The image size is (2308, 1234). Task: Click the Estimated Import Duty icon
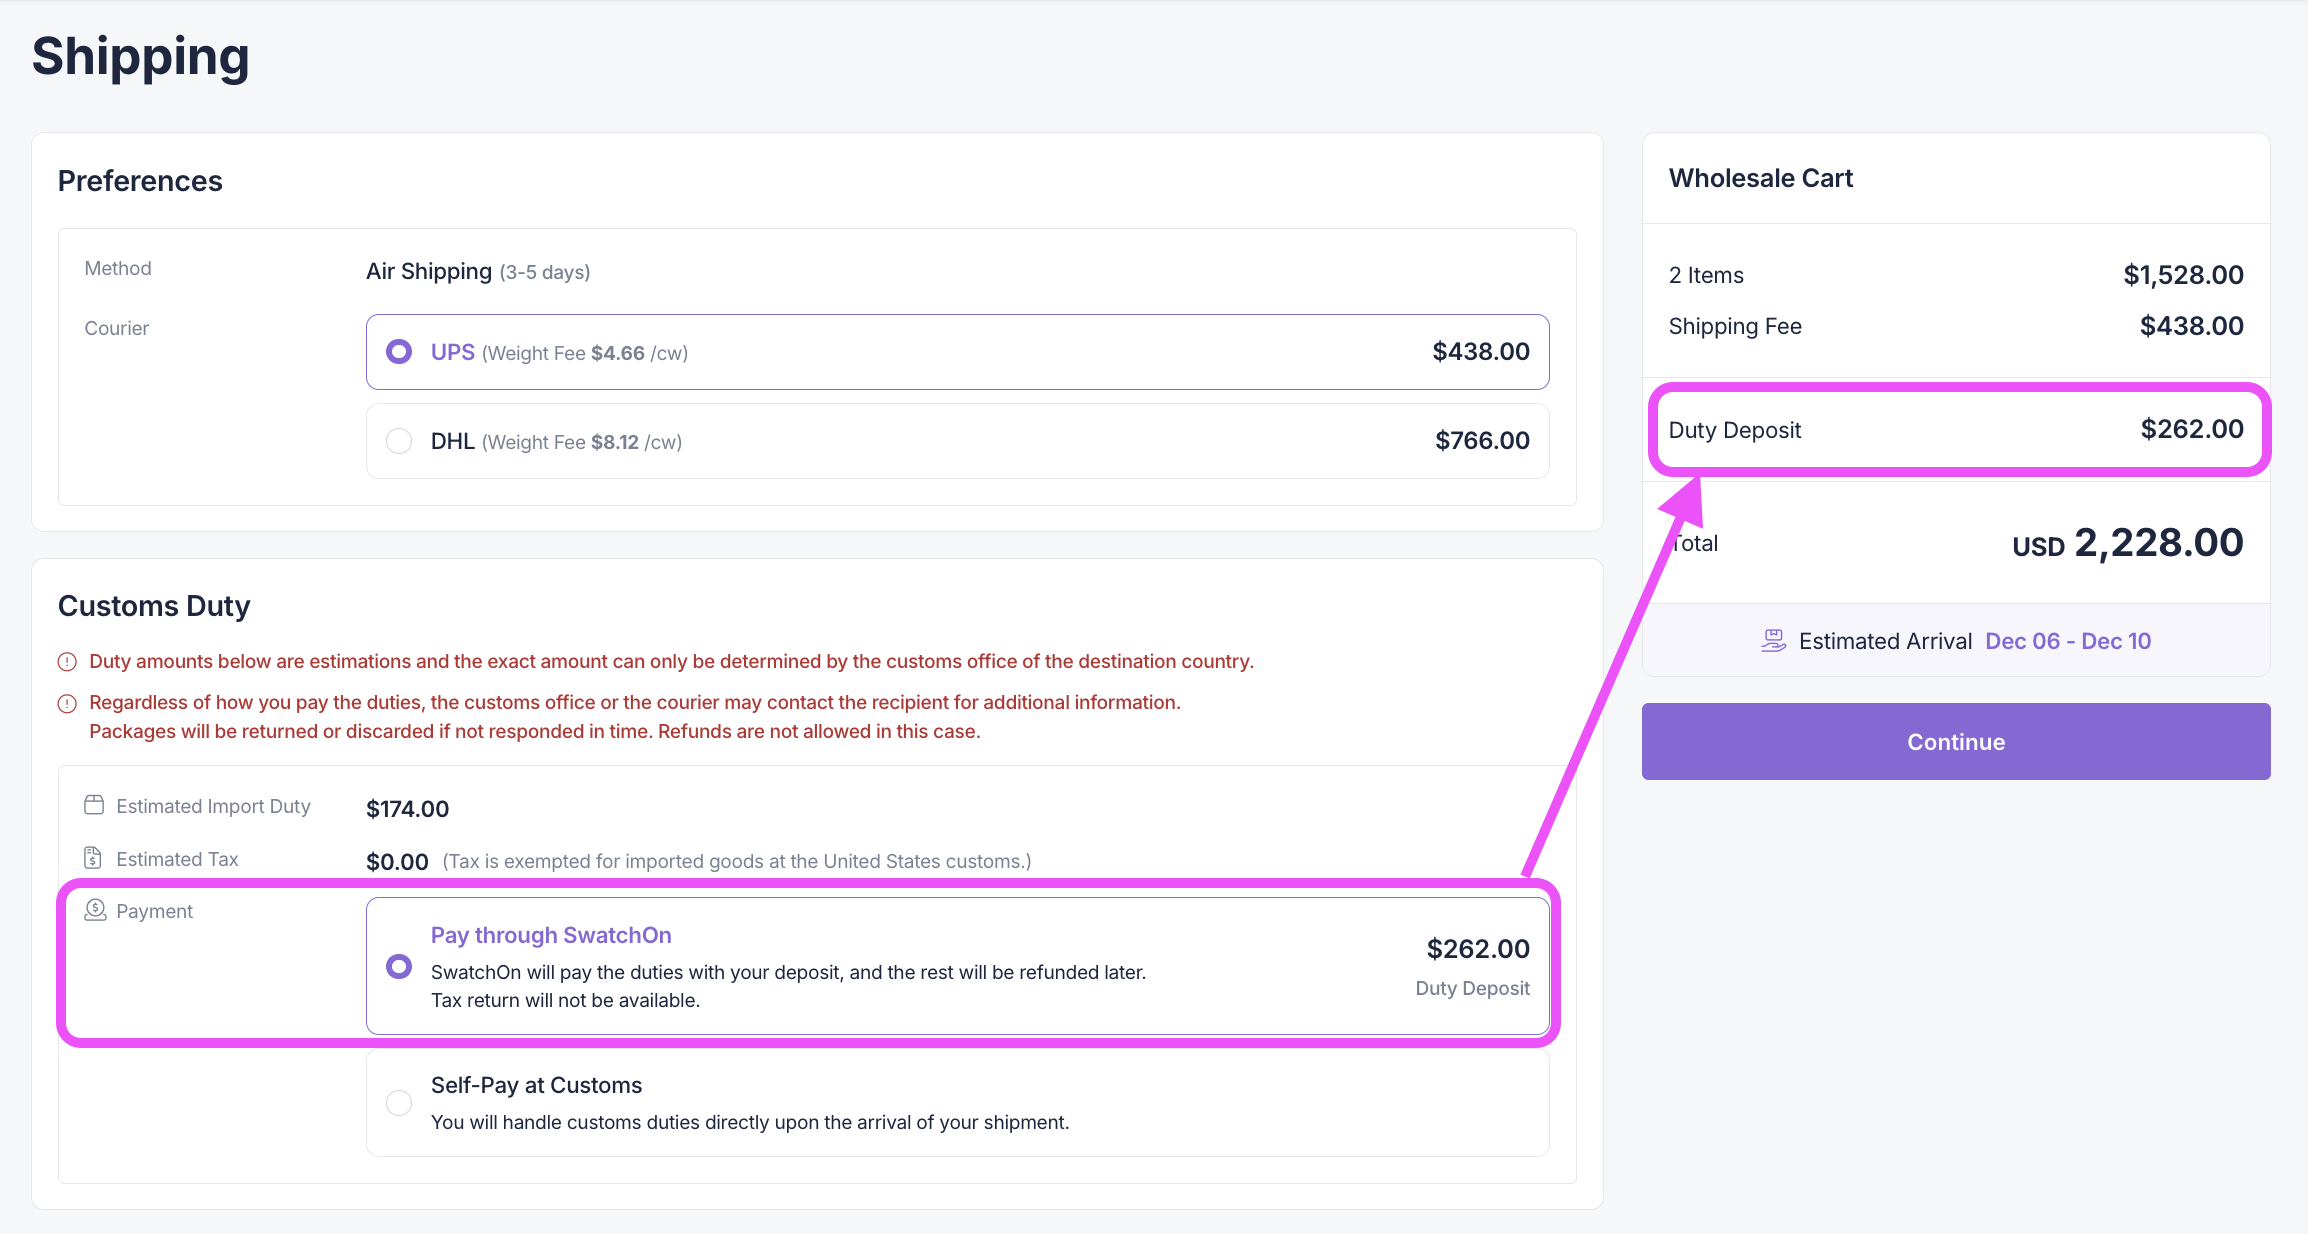94,805
